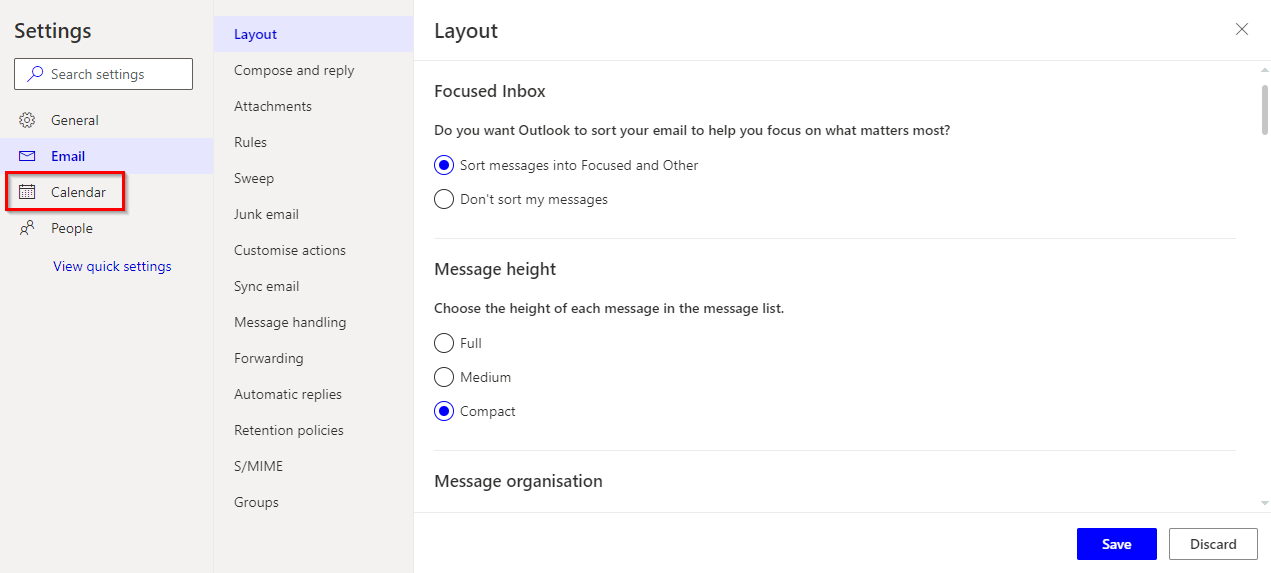
Task: Click the search magnifier icon
Action: pyautogui.click(x=35, y=74)
